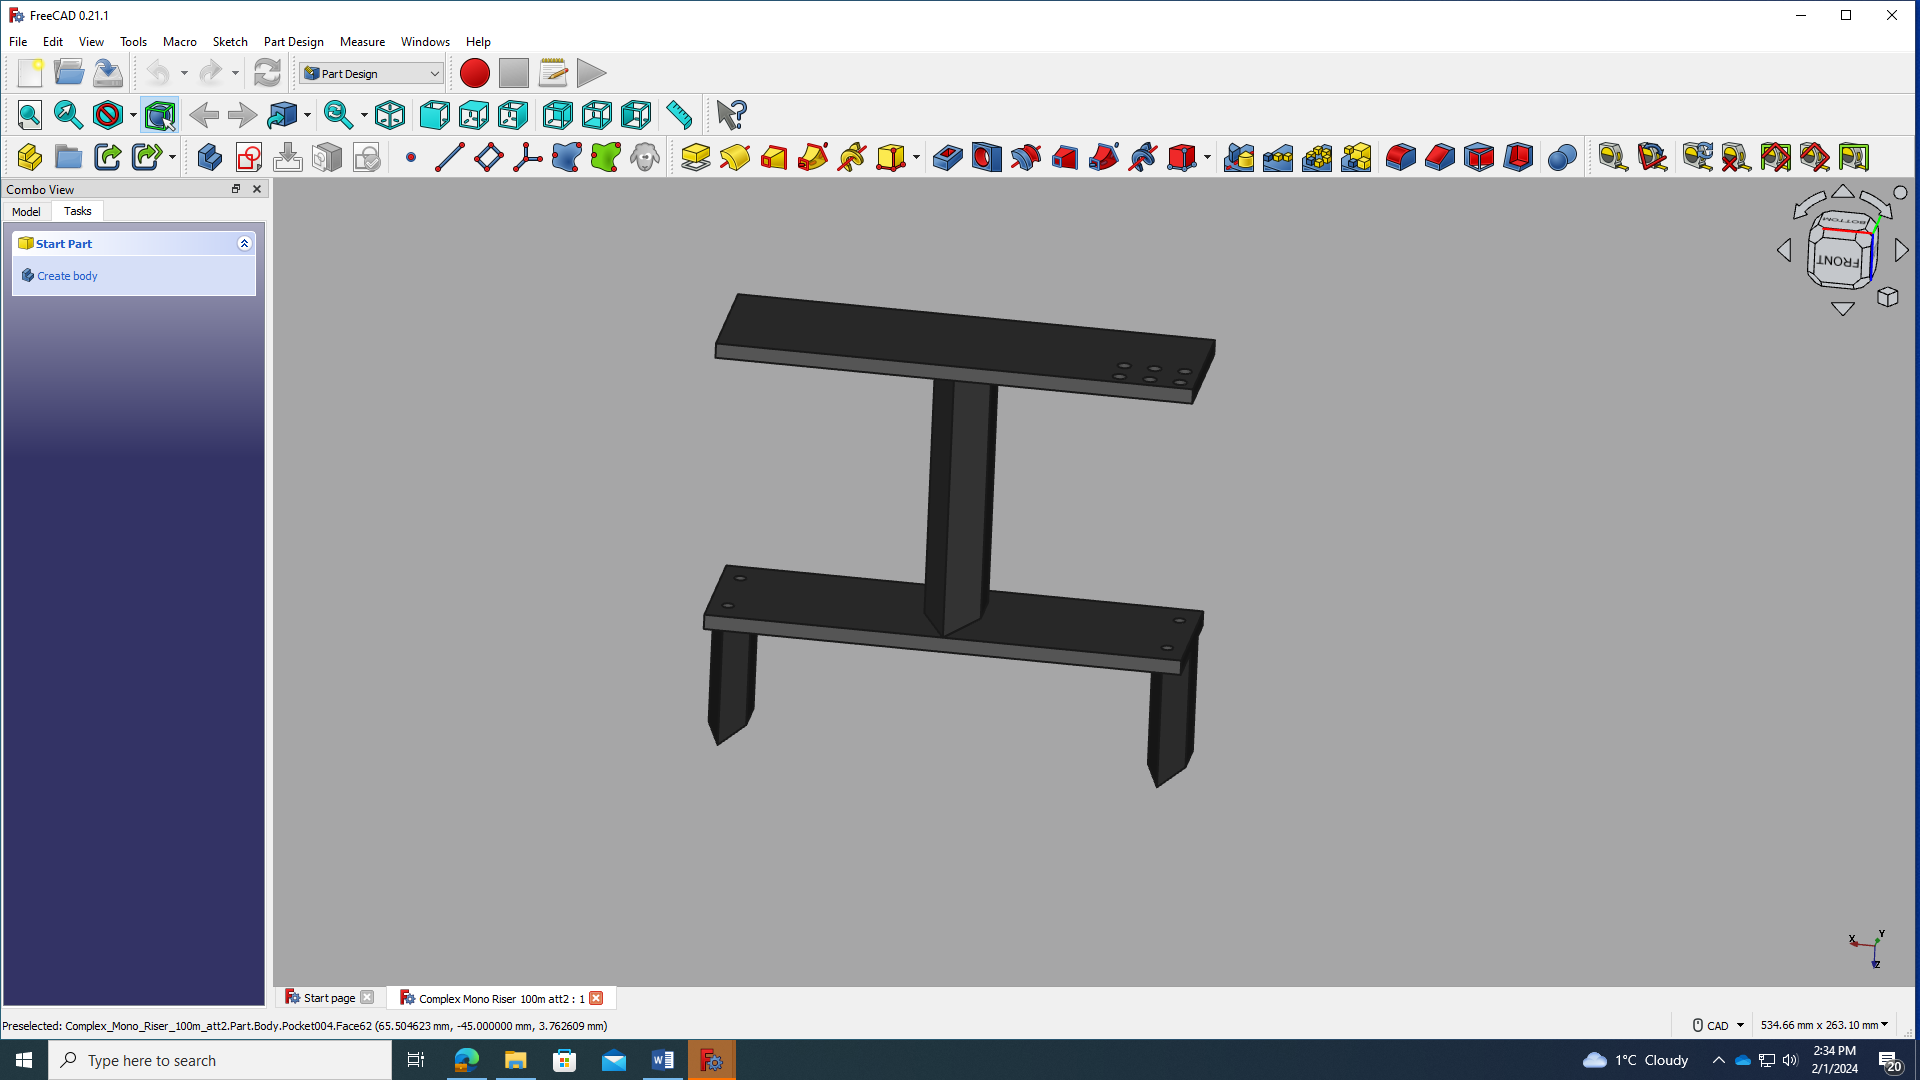Image resolution: width=1920 pixels, height=1080 pixels.
Task: Create a new Group folder icon
Action: pyautogui.click(x=69, y=157)
